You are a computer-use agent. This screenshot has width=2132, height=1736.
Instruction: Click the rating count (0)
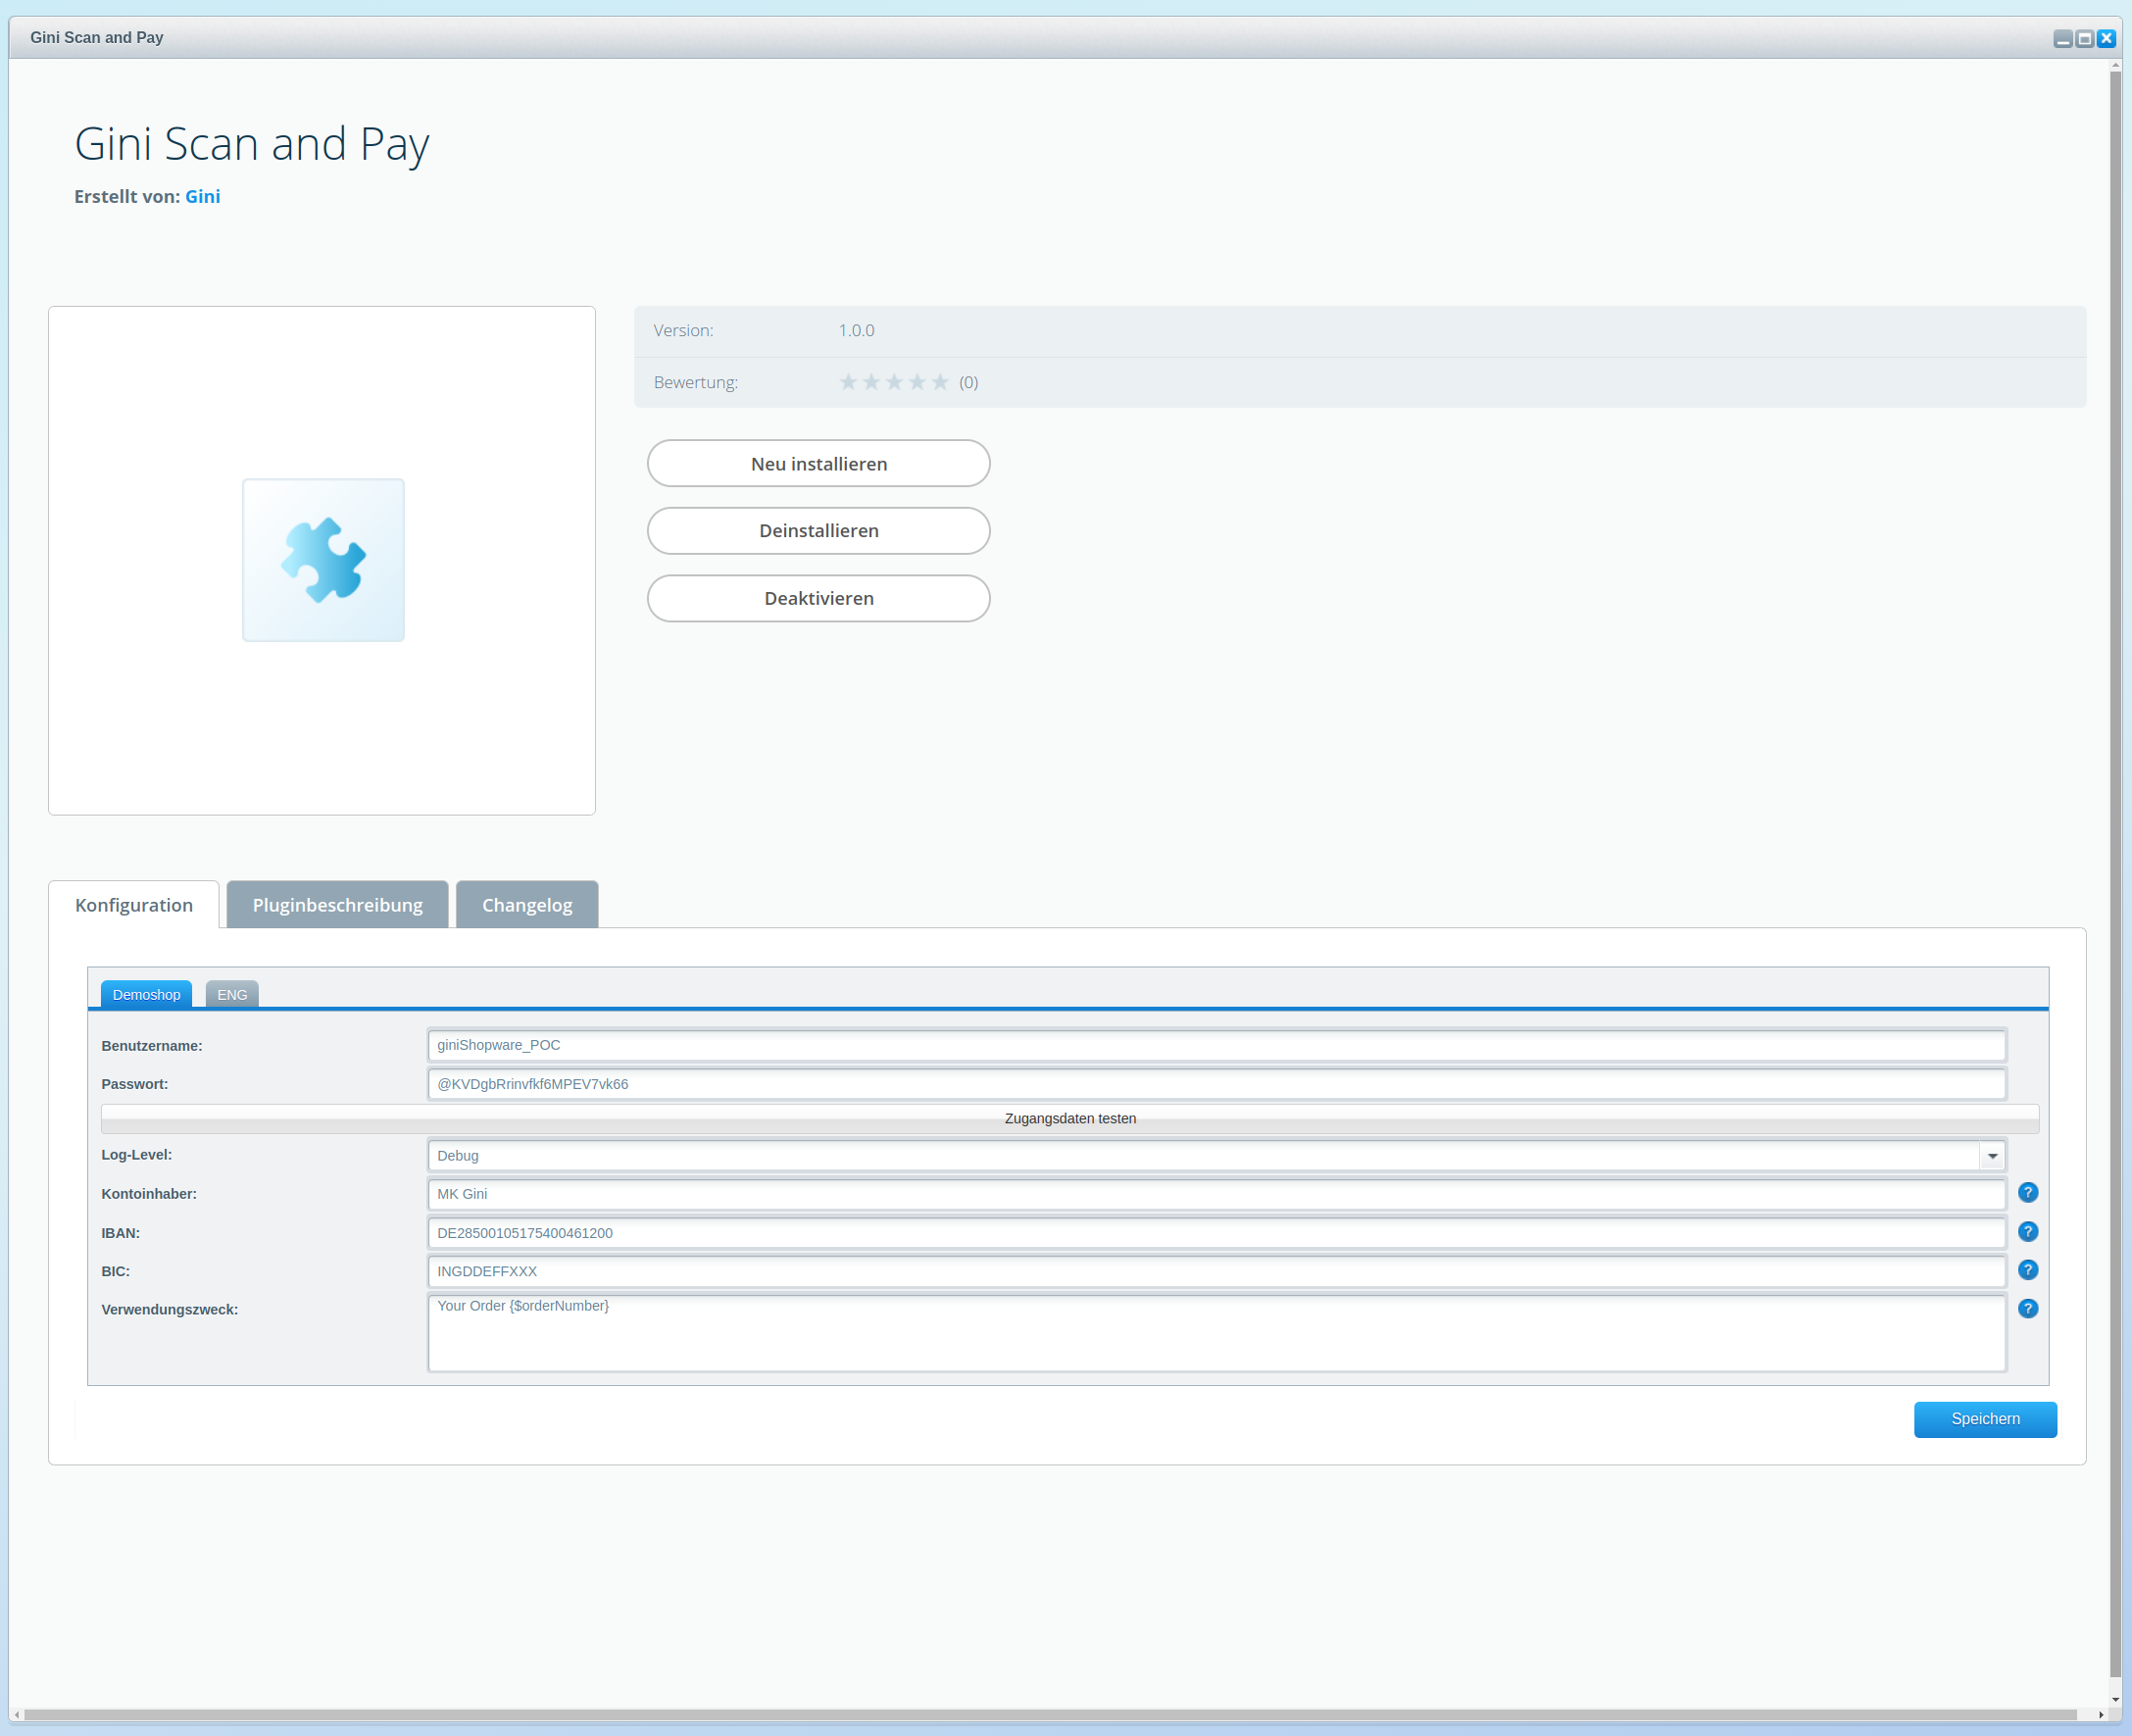click(x=969, y=382)
